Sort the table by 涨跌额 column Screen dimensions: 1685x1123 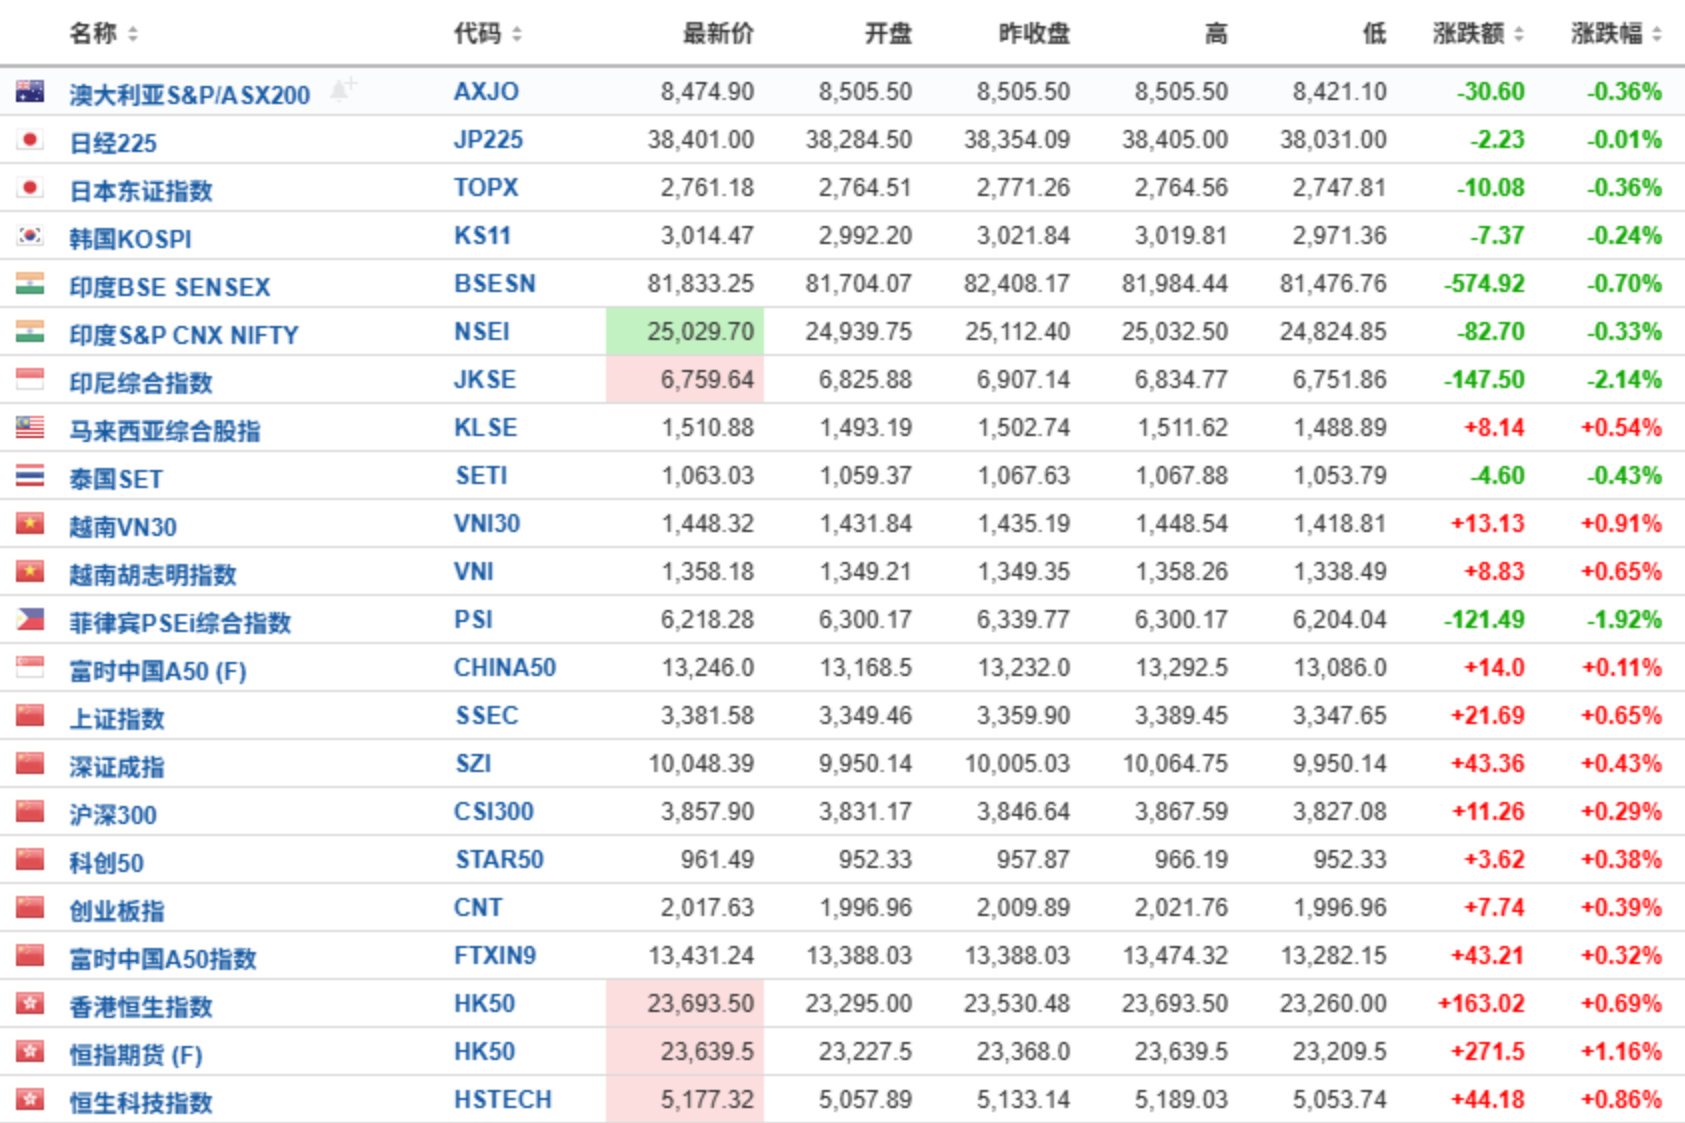(1519, 35)
